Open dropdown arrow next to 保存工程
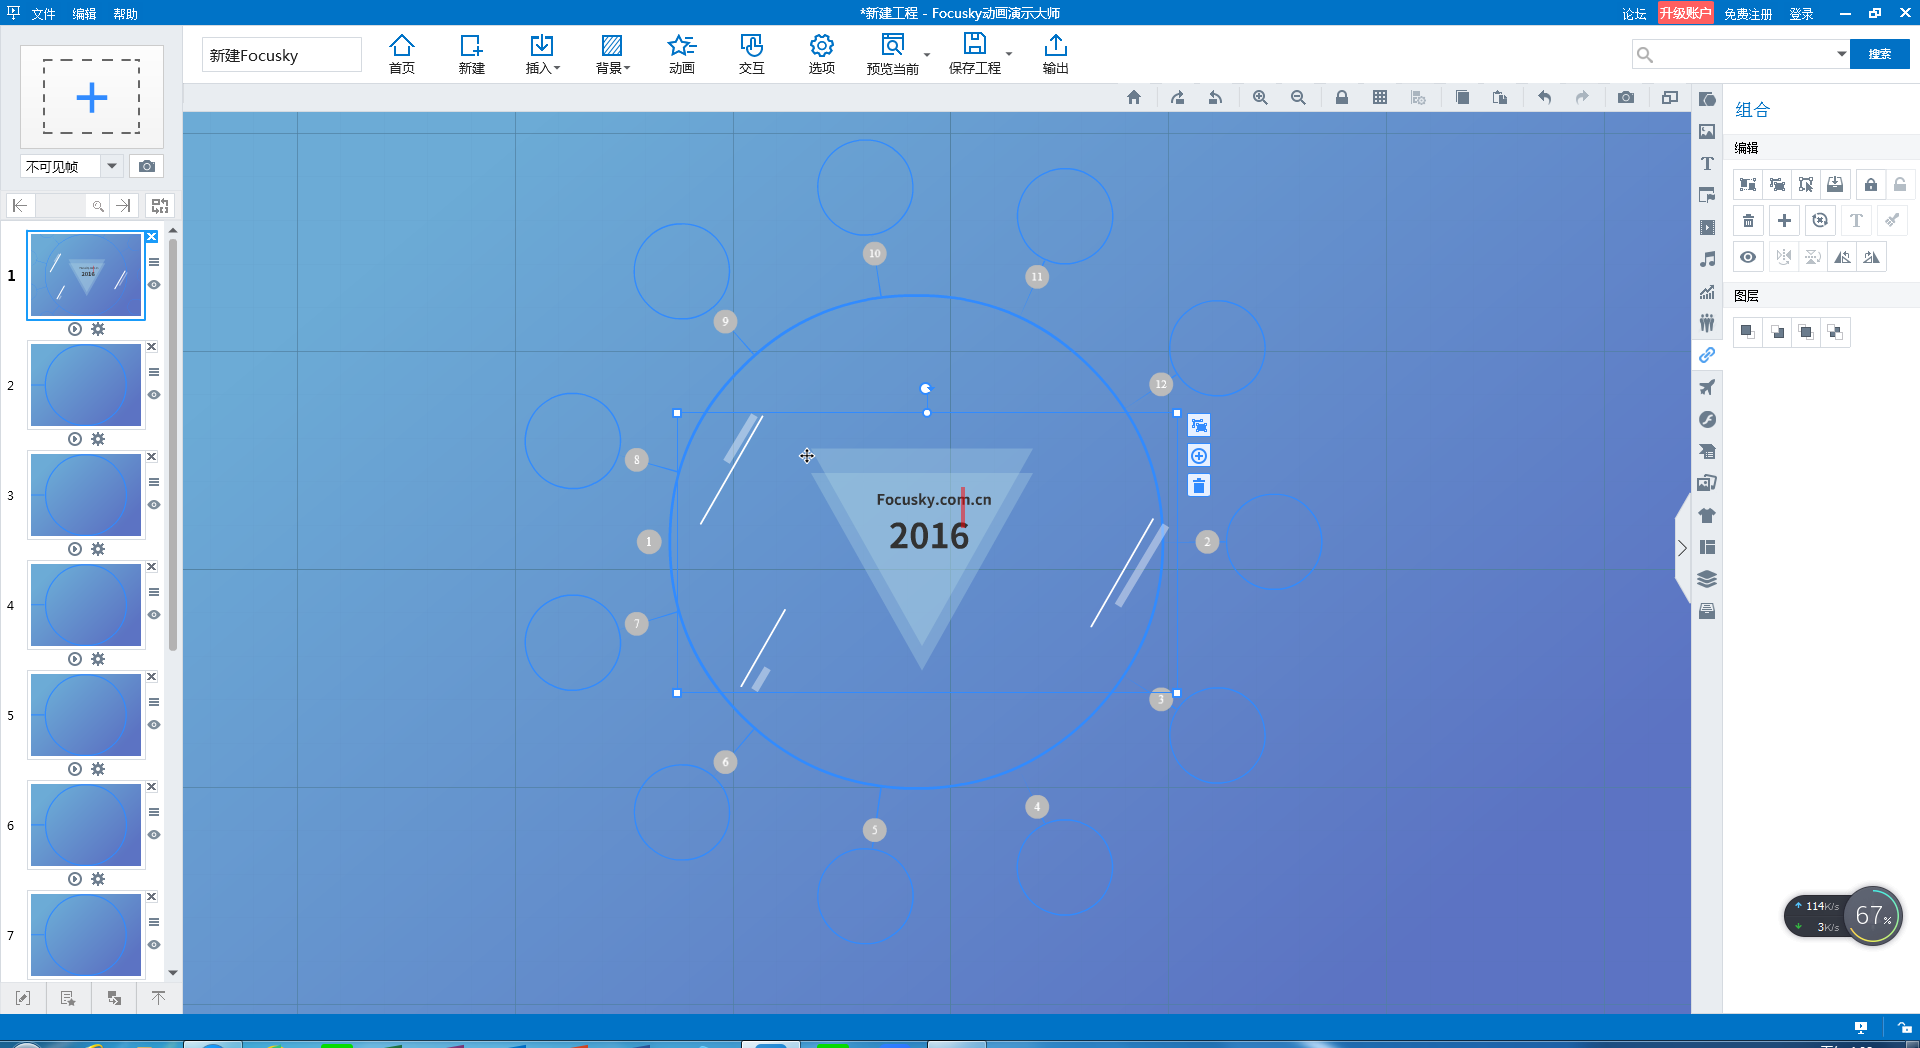The width and height of the screenshot is (1920, 1048). [1009, 55]
